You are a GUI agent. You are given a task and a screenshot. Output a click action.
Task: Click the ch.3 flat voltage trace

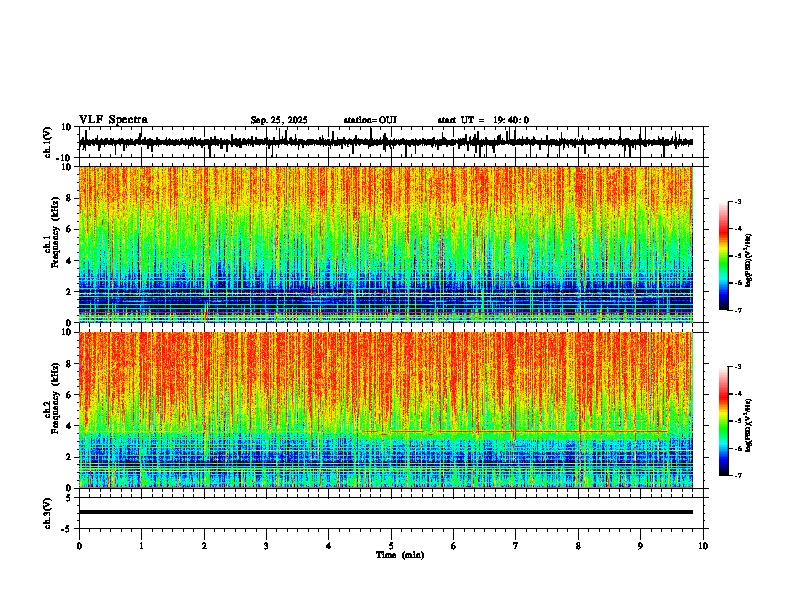click(386, 512)
